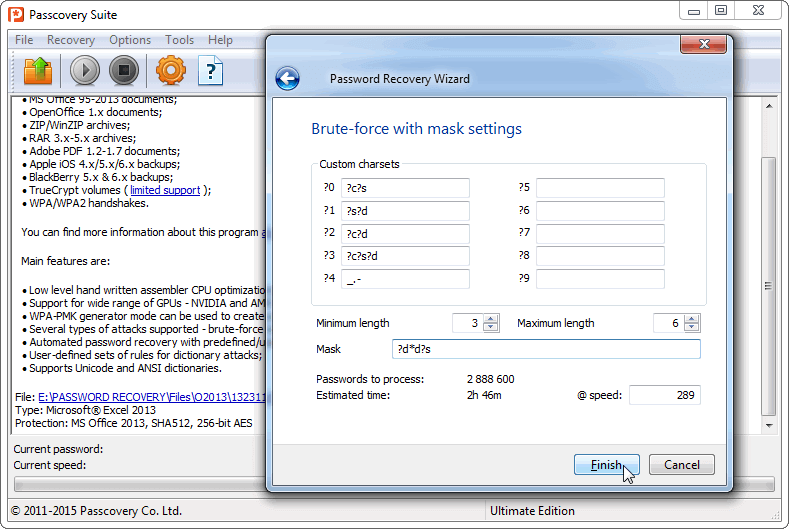Click 'Brute-force with mask settings' heading
789x529 pixels.
417,129
